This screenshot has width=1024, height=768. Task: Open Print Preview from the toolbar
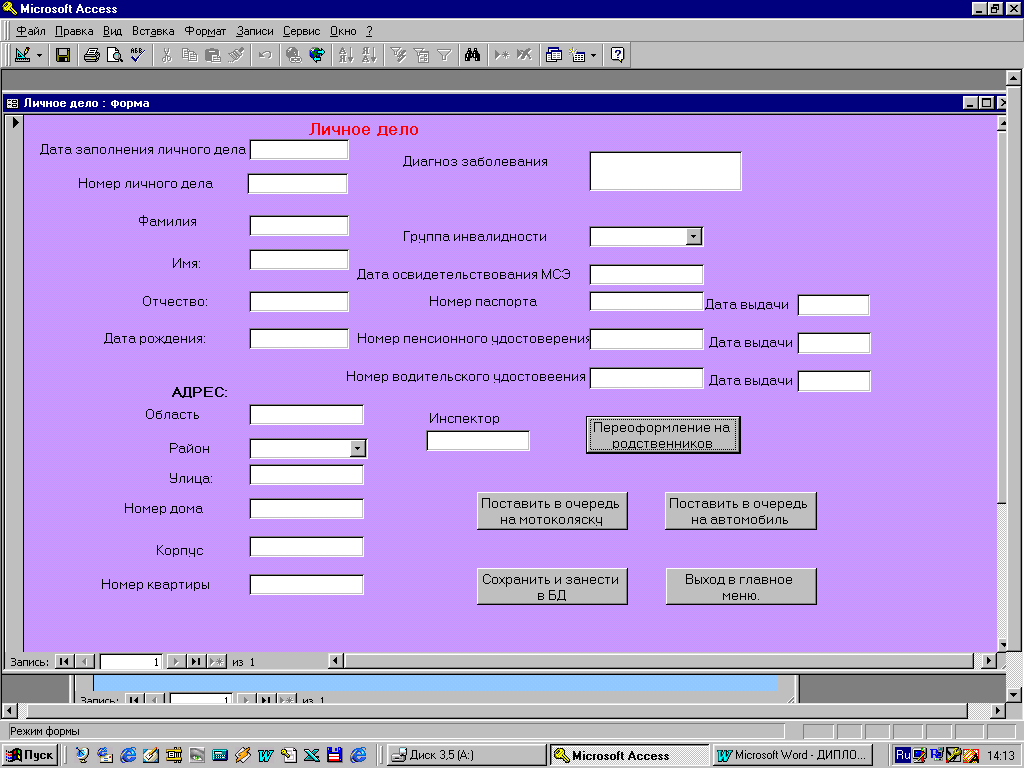(115, 55)
